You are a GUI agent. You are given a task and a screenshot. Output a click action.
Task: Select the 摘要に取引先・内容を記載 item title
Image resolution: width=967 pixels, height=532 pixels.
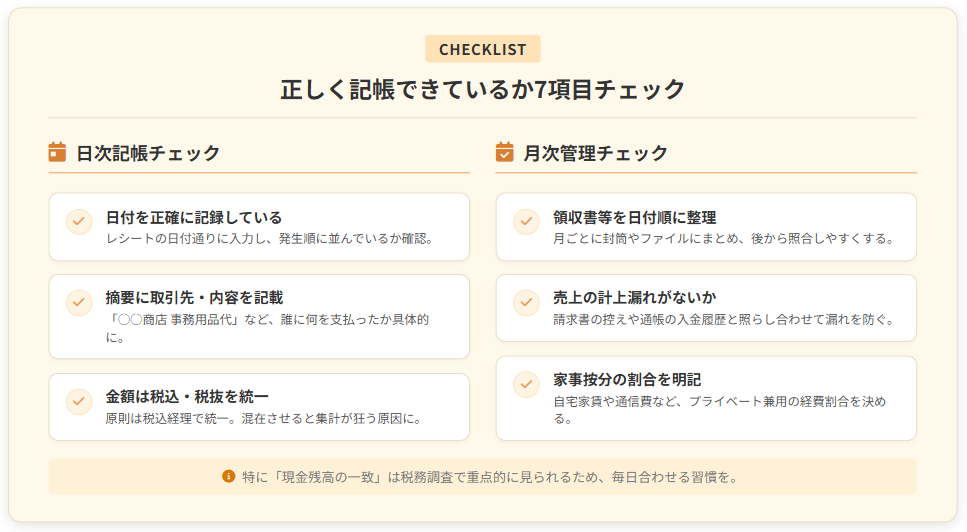194,297
